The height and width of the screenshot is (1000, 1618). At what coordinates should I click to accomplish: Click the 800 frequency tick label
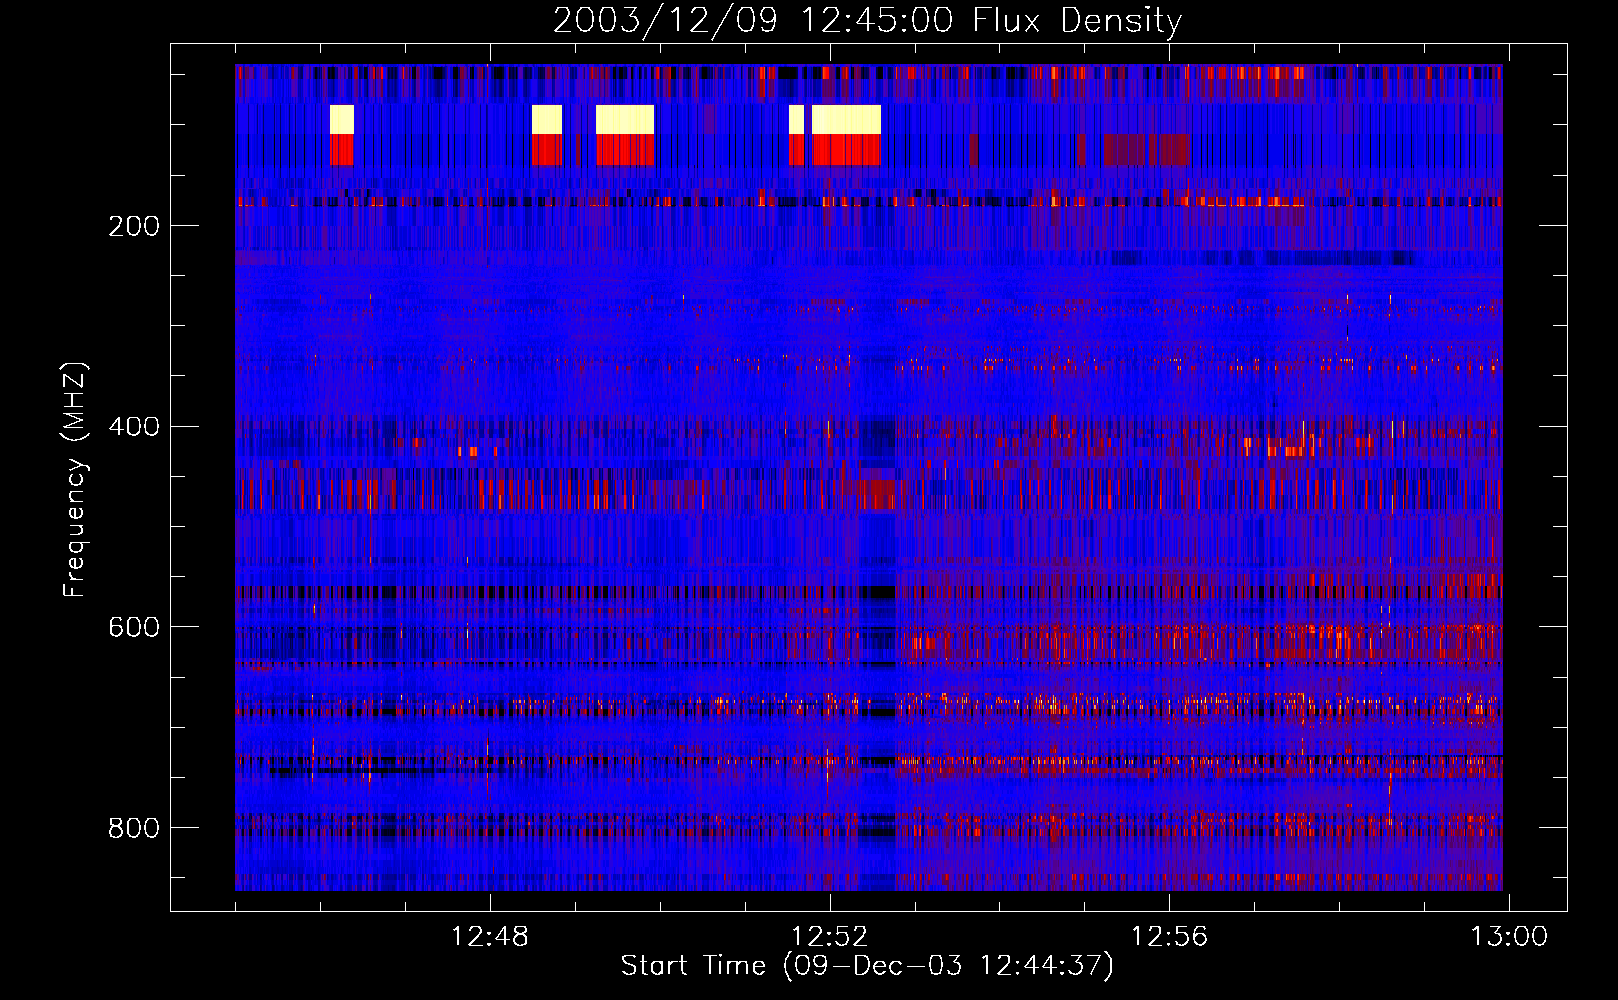[x=134, y=828]
